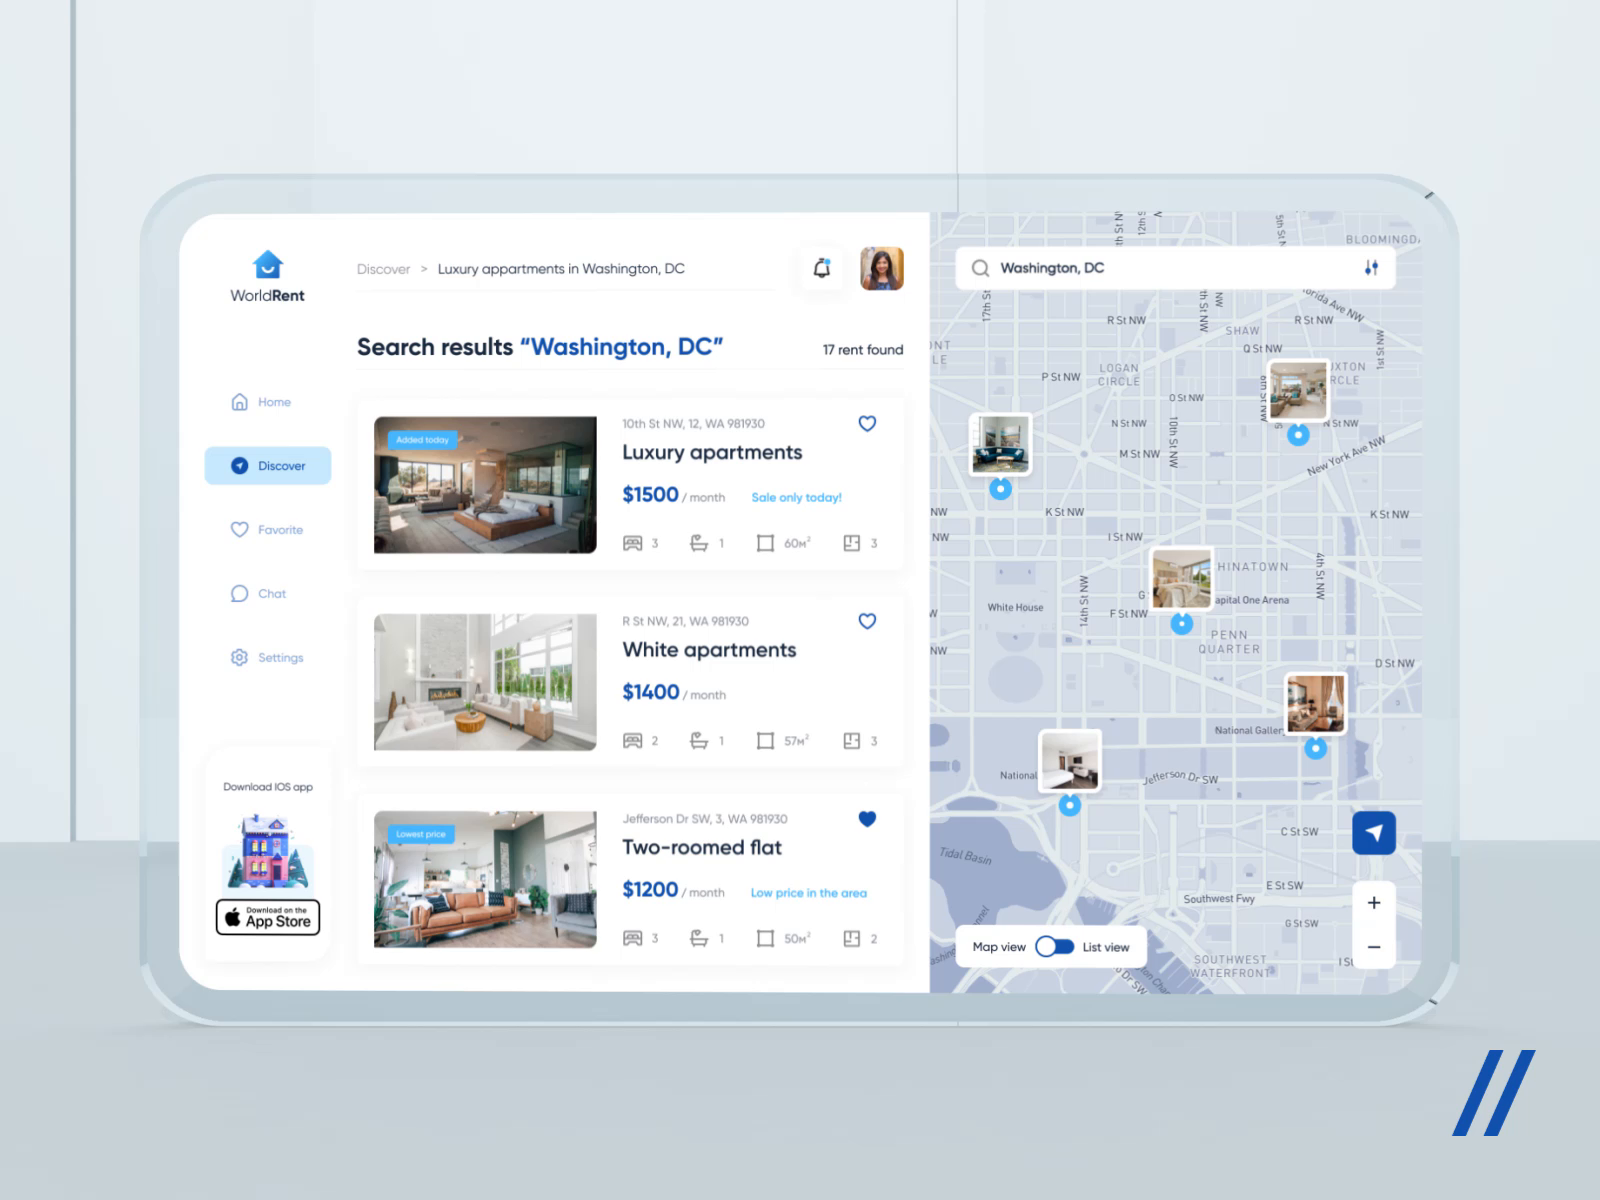
Task: Click breadcrumb Luxury appartments in Washington, DC
Action: pyautogui.click(x=561, y=269)
